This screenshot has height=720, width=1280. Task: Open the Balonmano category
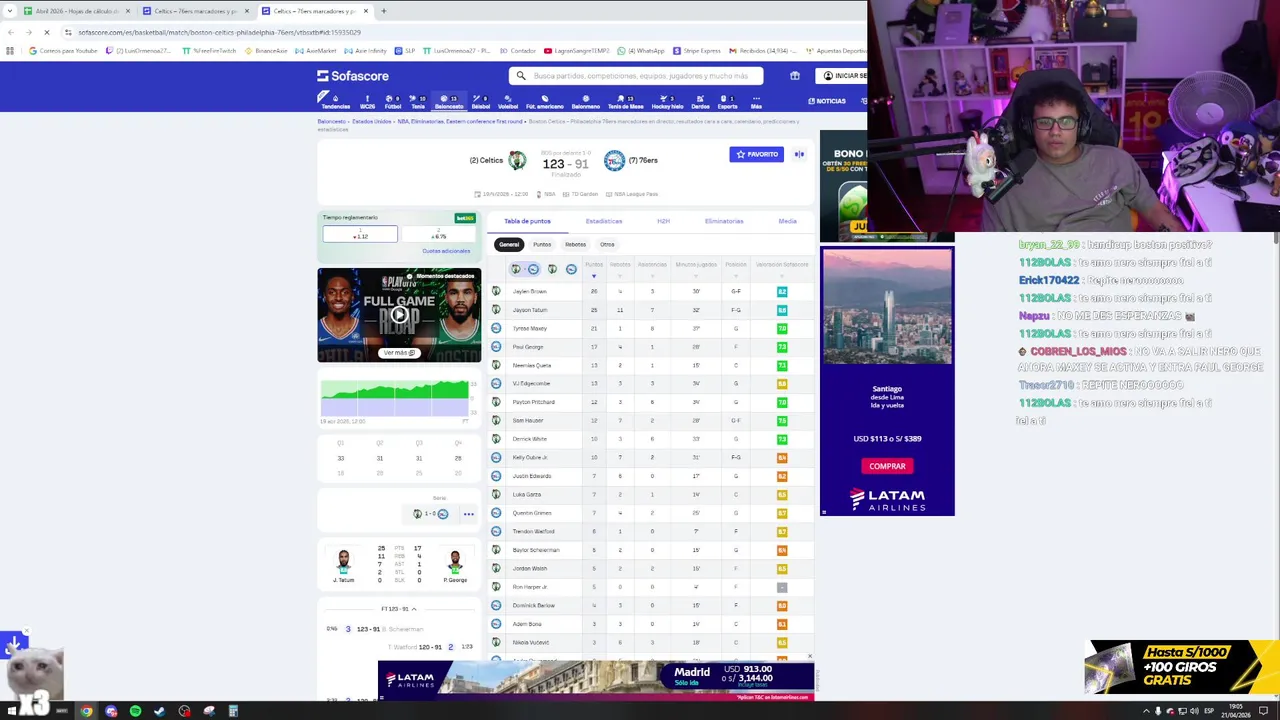586,102
